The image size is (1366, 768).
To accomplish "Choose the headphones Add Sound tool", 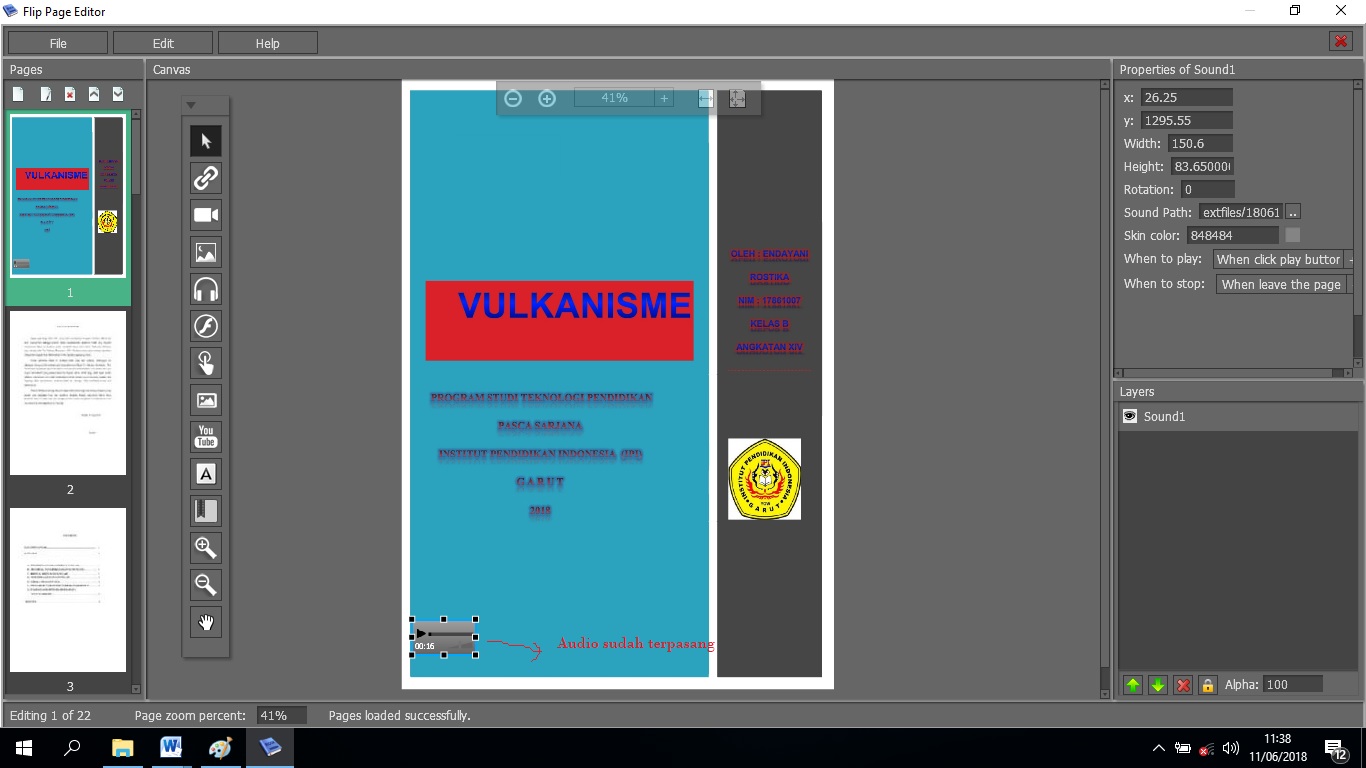I will pos(206,289).
